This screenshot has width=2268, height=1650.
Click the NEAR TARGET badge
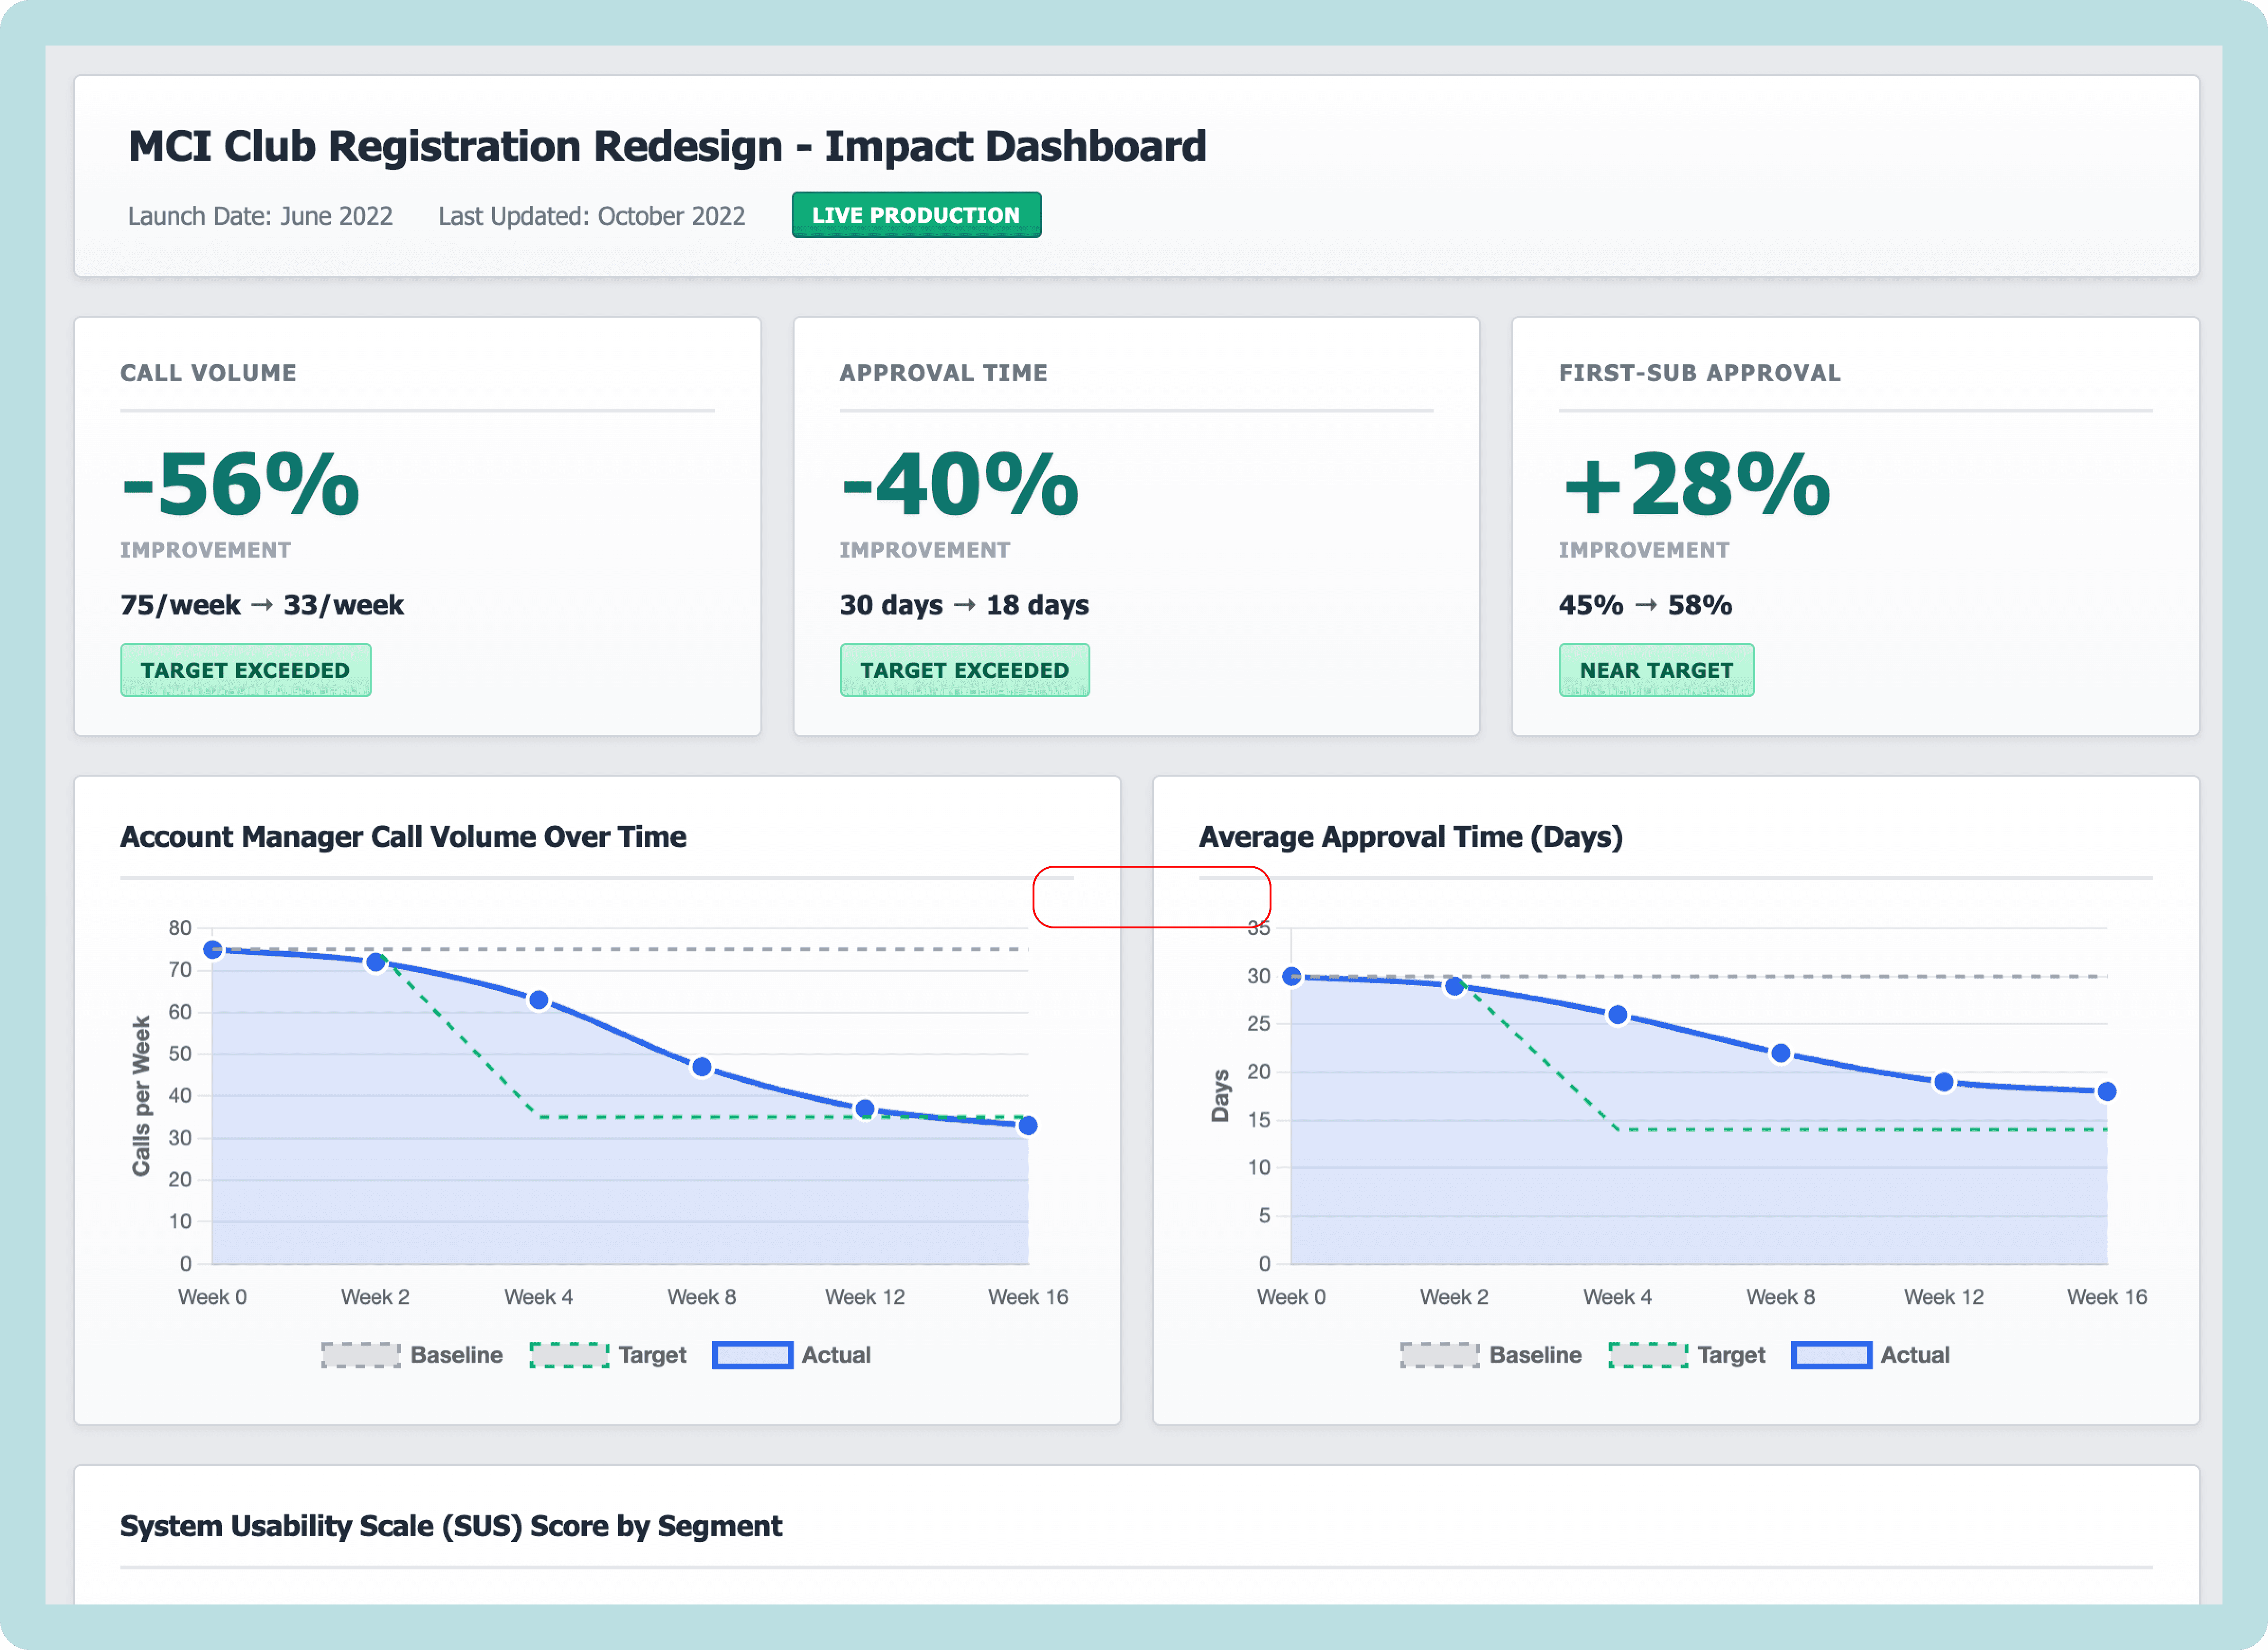tap(1656, 670)
